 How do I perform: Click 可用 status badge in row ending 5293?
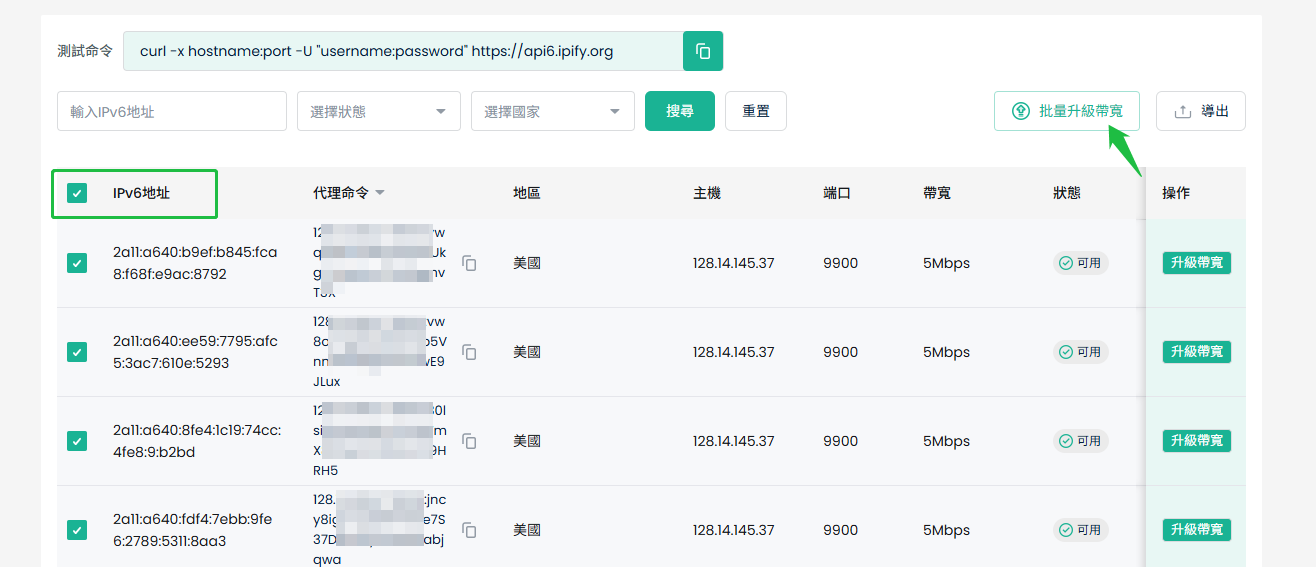tap(1080, 352)
